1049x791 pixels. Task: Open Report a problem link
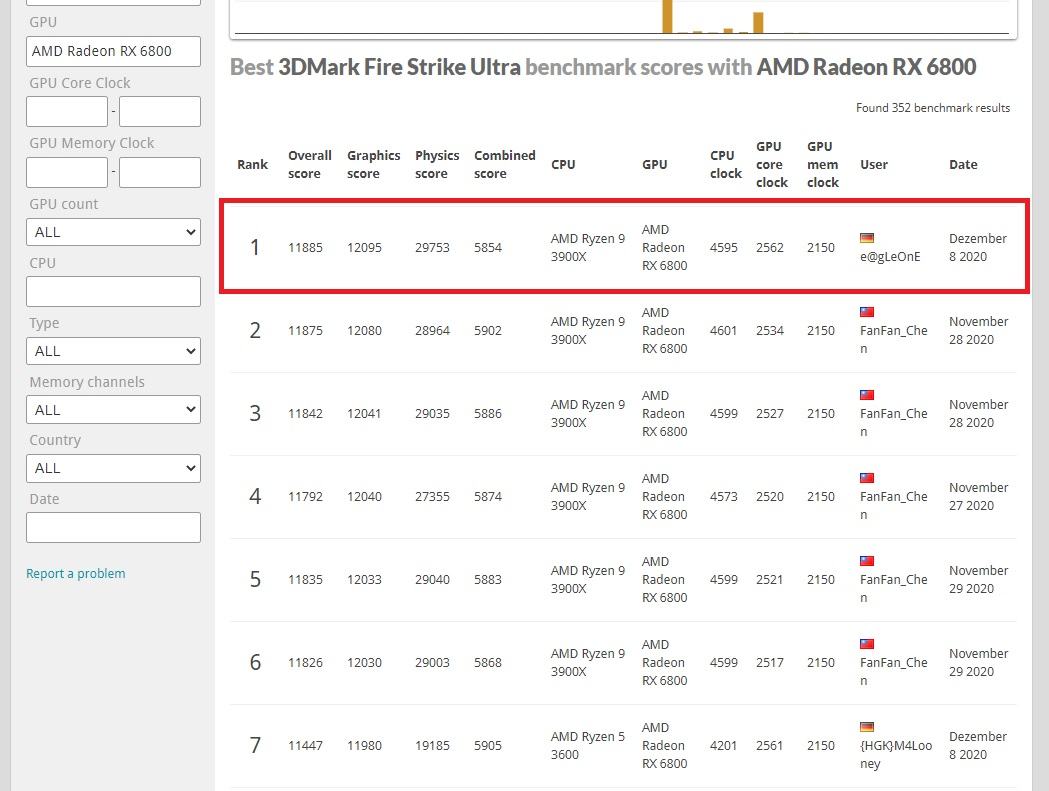click(x=76, y=574)
